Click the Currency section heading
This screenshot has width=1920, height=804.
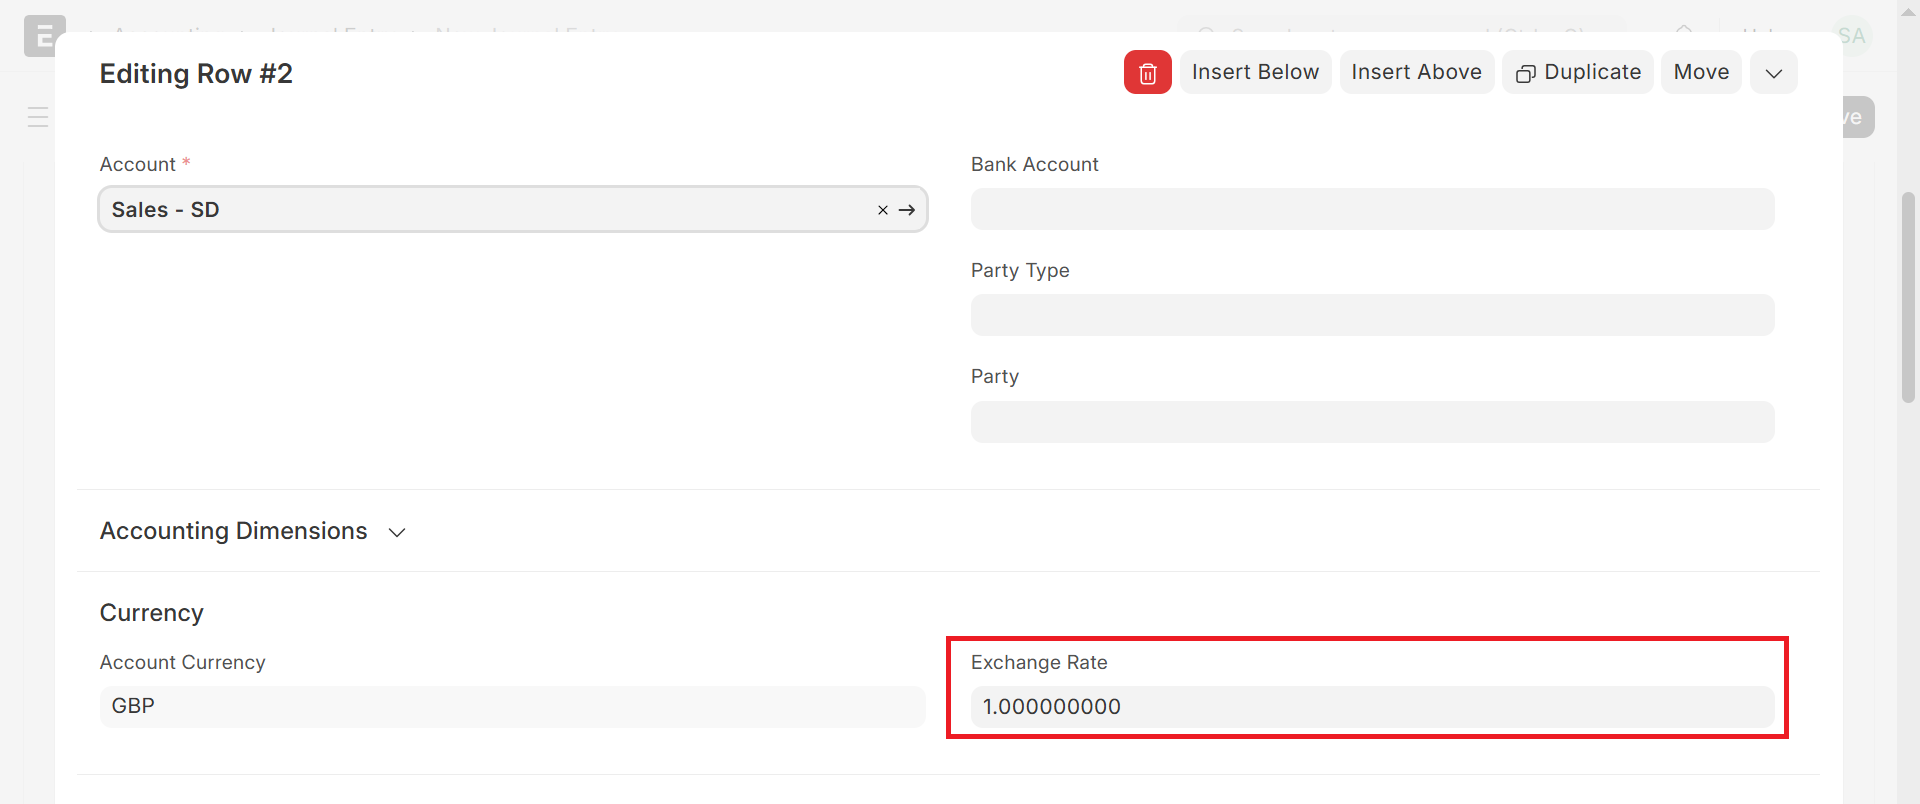coord(152,613)
